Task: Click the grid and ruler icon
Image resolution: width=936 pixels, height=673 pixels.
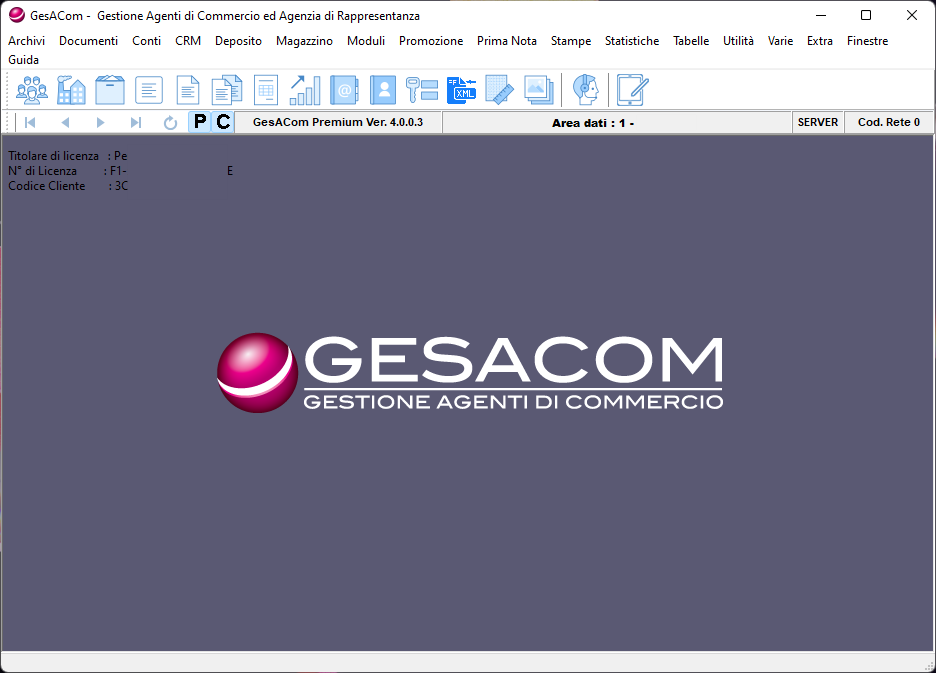Action: click(500, 90)
